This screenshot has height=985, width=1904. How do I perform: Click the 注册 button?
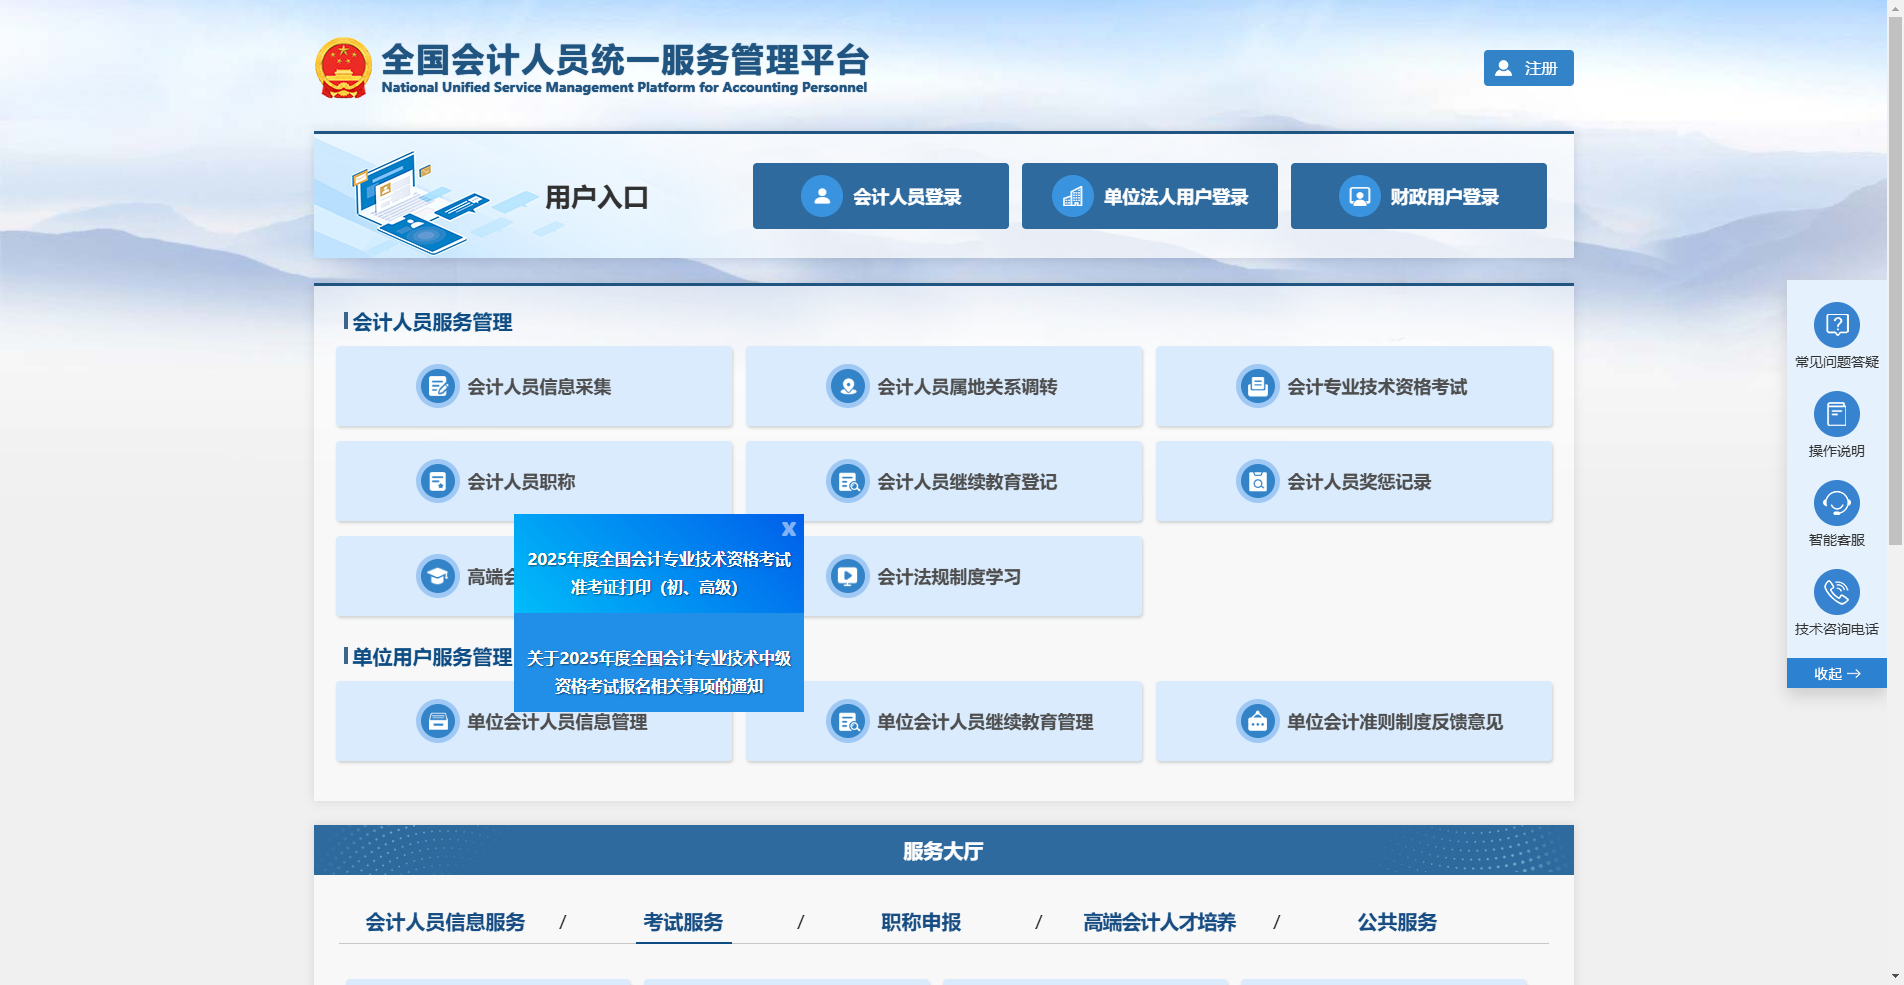(1527, 67)
